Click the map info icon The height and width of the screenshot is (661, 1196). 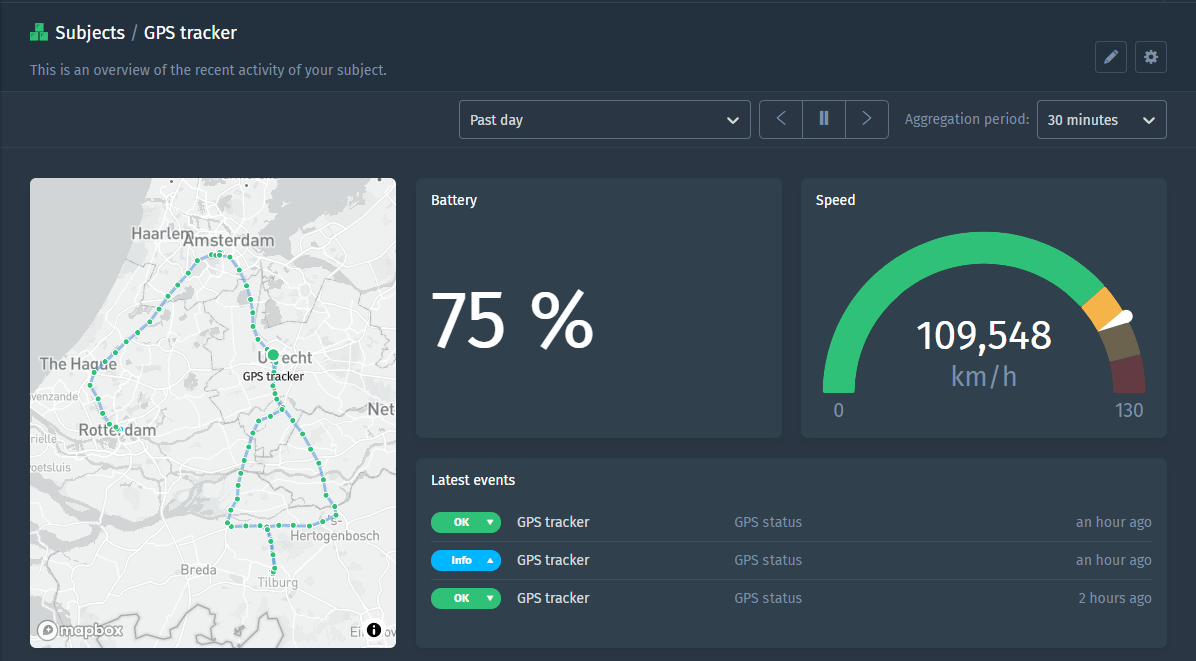pyautogui.click(x=374, y=629)
